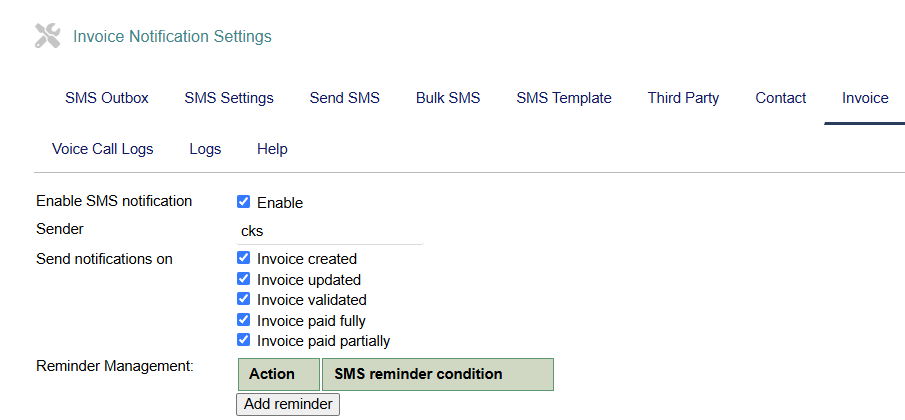The image size is (905, 420).
Task: Select the SMS Template tab
Action: (564, 98)
